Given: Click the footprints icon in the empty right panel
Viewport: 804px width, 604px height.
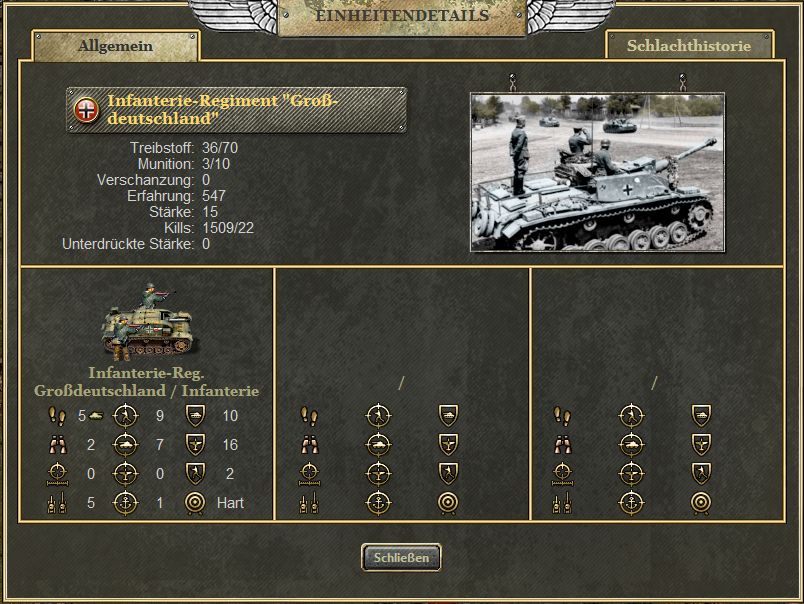Looking at the screenshot, I should [x=562, y=416].
